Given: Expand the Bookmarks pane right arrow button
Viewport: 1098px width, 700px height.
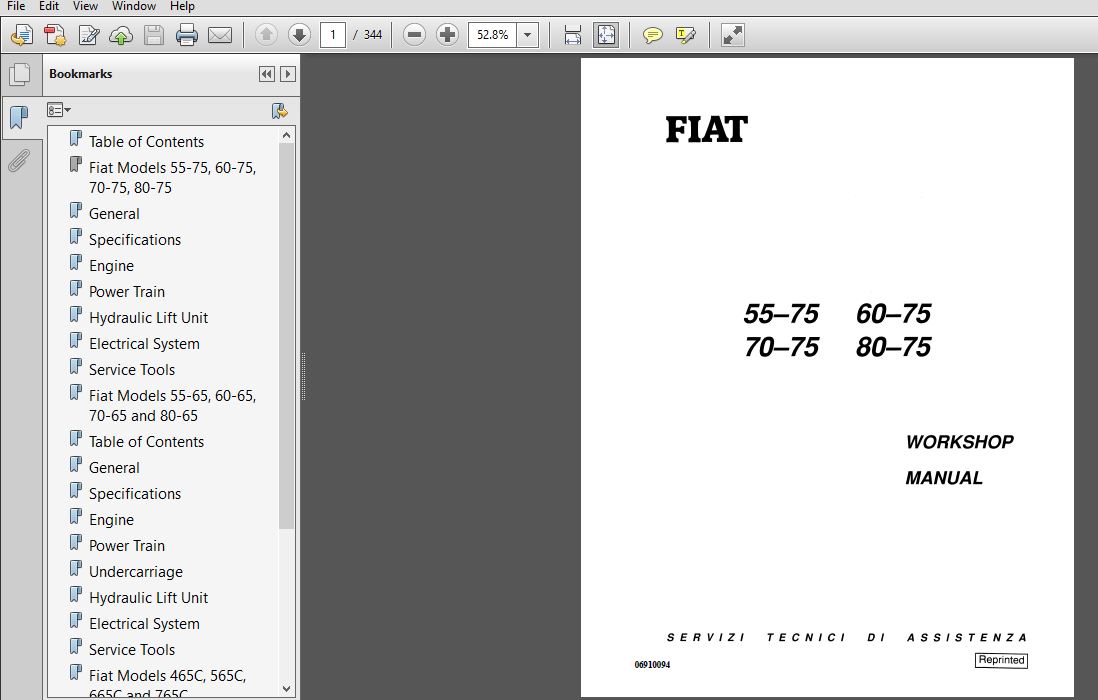Looking at the screenshot, I should click(288, 74).
